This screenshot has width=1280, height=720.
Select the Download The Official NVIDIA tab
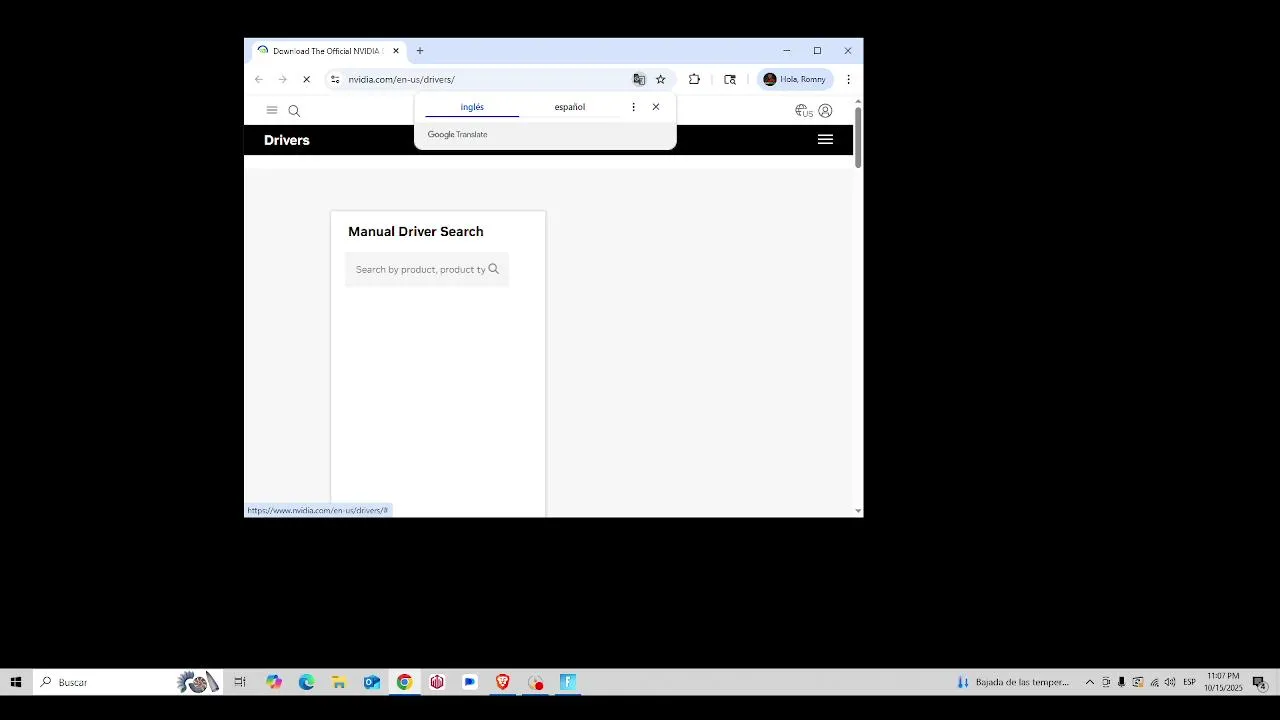(326, 51)
